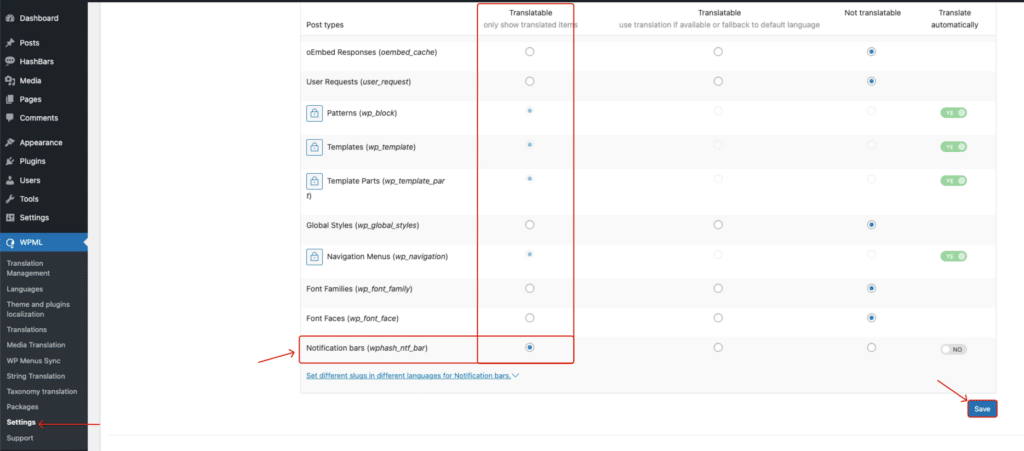The width and height of the screenshot is (1024, 451).
Task: Toggle automatic translation for Templates
Action: (953, 147)
